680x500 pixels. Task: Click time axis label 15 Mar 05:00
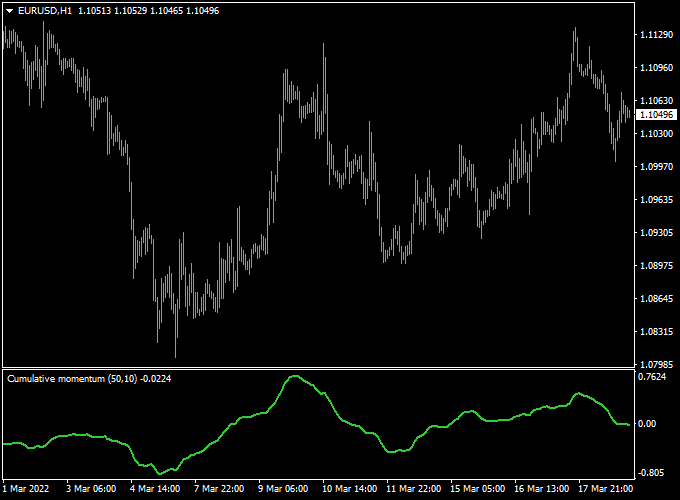pos(477,489)
